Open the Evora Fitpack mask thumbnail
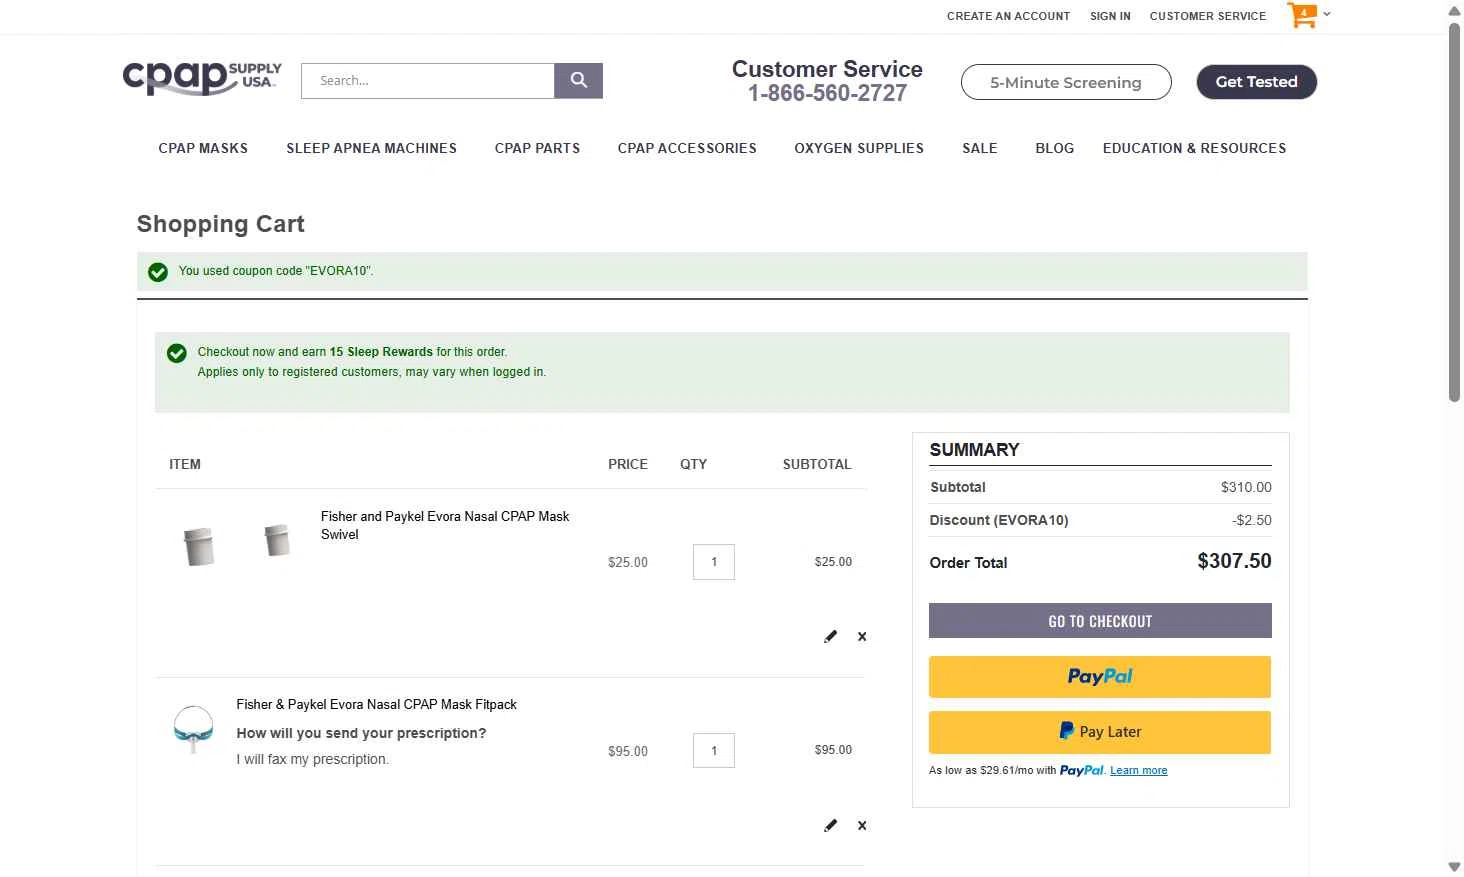 (x=194, y=729)
